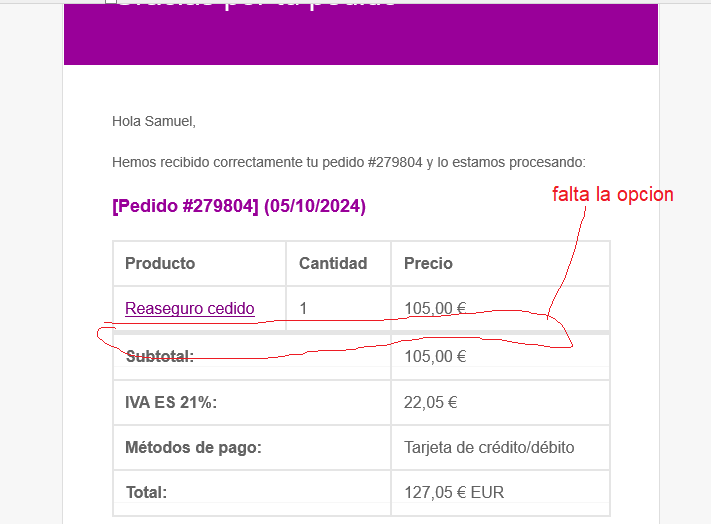Click the Precio column header
The image size is (711, 524).
(428, 263)
